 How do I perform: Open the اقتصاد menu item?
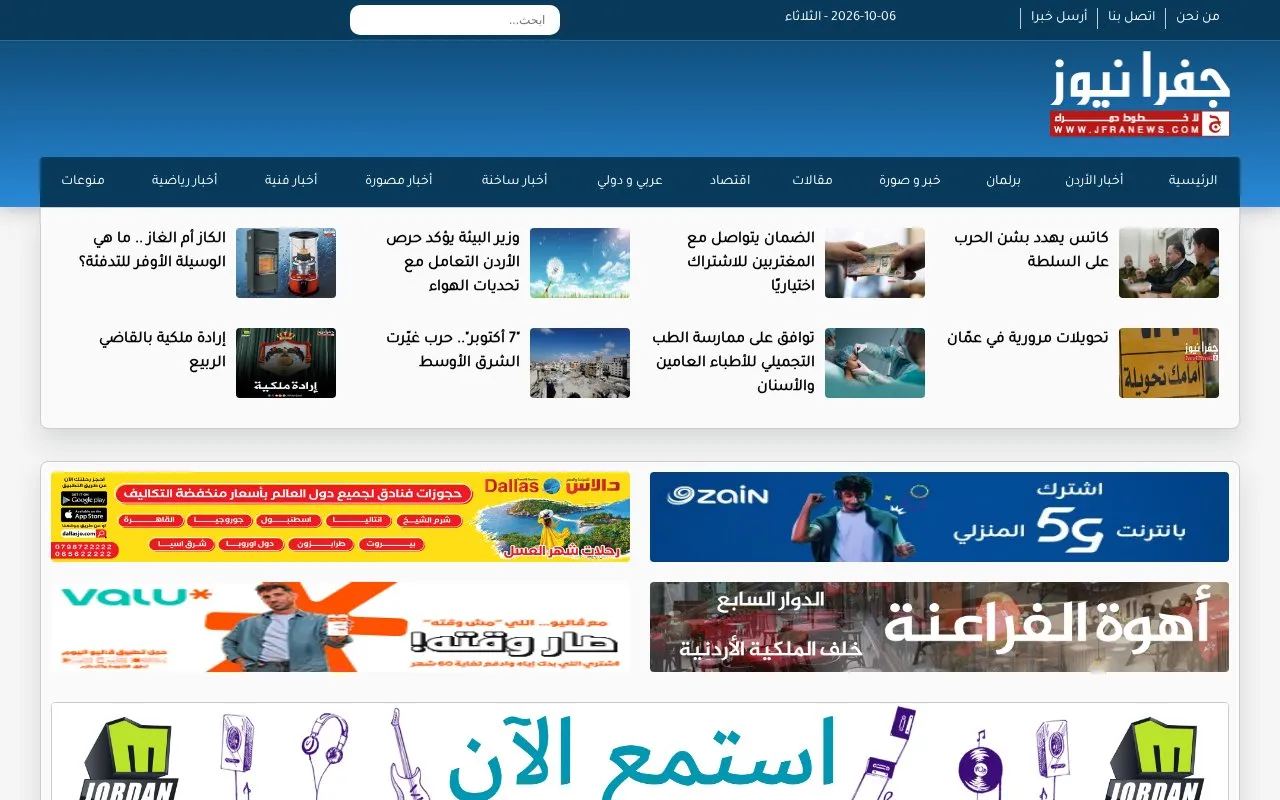coord(730,181)
